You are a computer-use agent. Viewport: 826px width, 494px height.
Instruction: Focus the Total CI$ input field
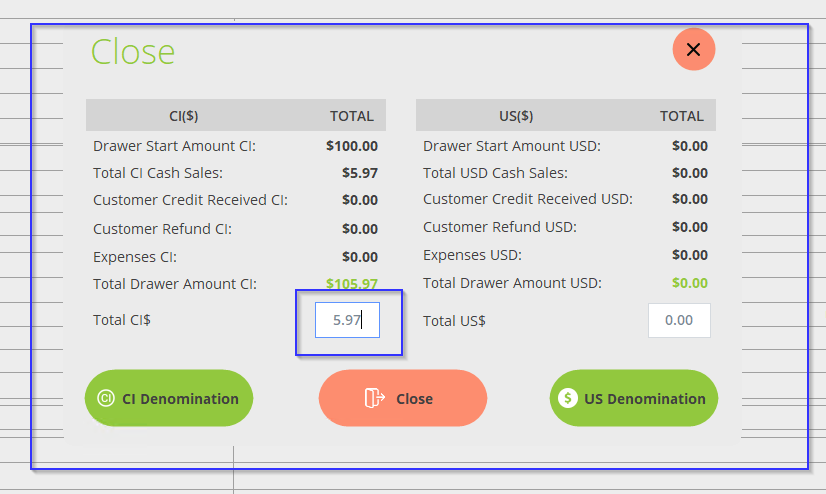tap(347, 321)
